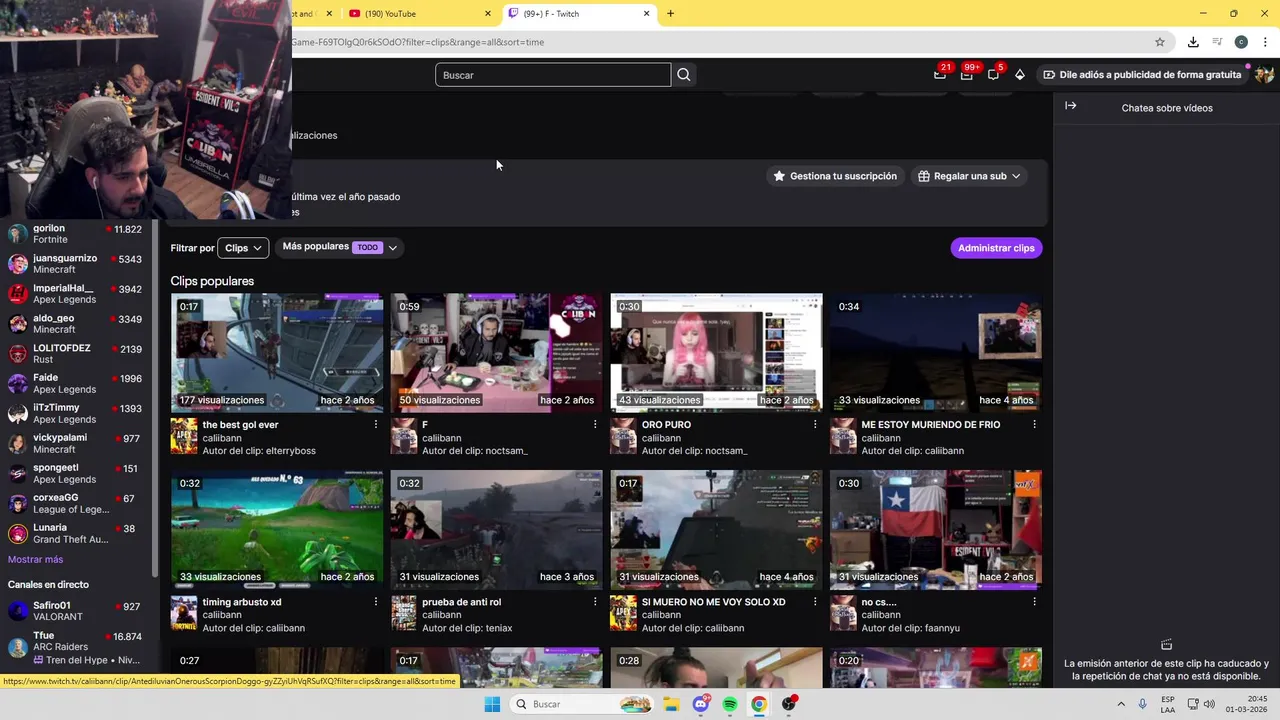Open Spotify from taskbar
This screenshot has width=1280, height=720.
(x=730, y=704)
